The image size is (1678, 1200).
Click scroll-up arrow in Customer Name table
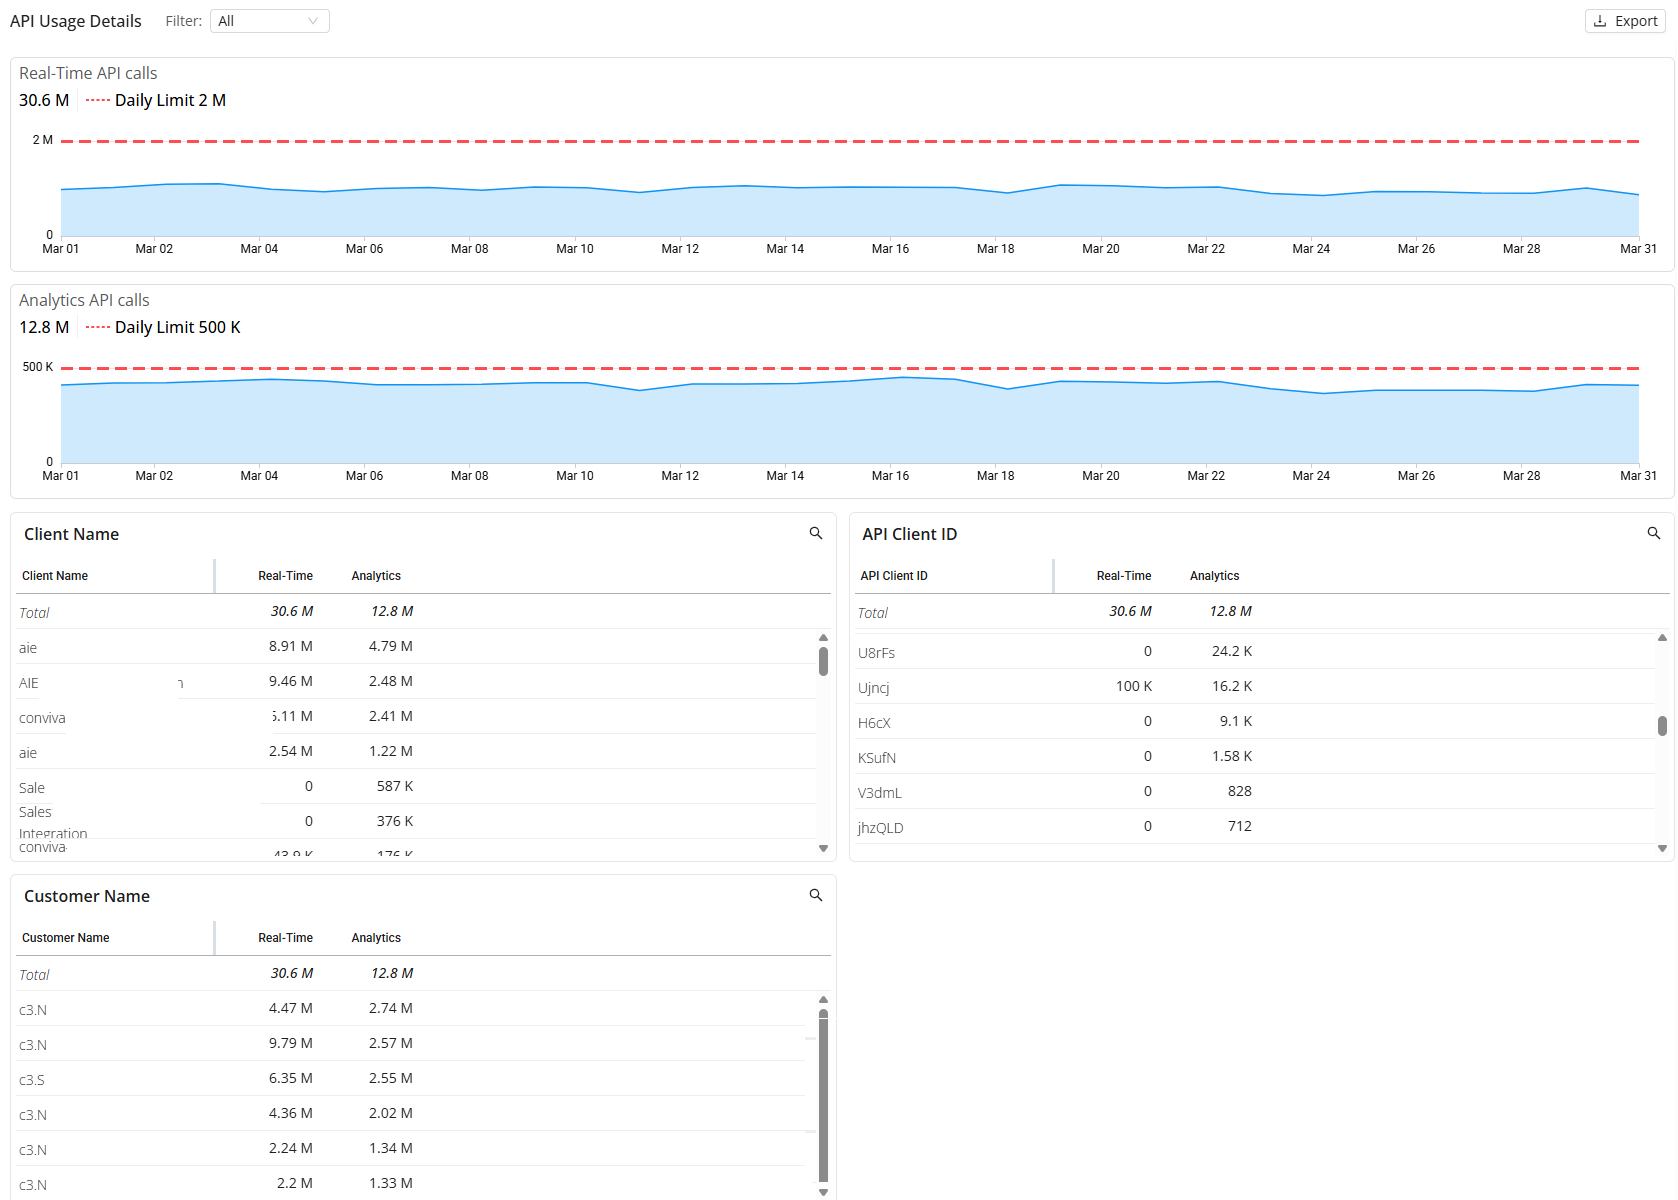(823, 999)
